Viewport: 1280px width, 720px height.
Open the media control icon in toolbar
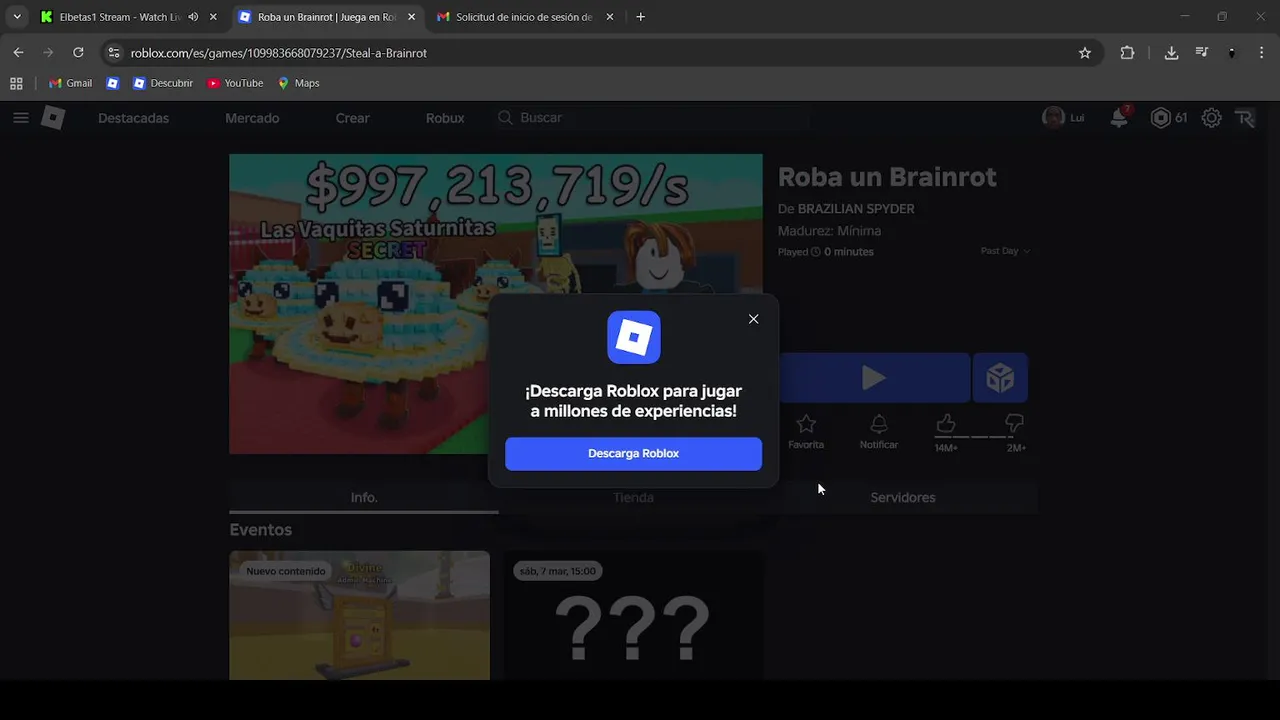[x=1202, y=53]
